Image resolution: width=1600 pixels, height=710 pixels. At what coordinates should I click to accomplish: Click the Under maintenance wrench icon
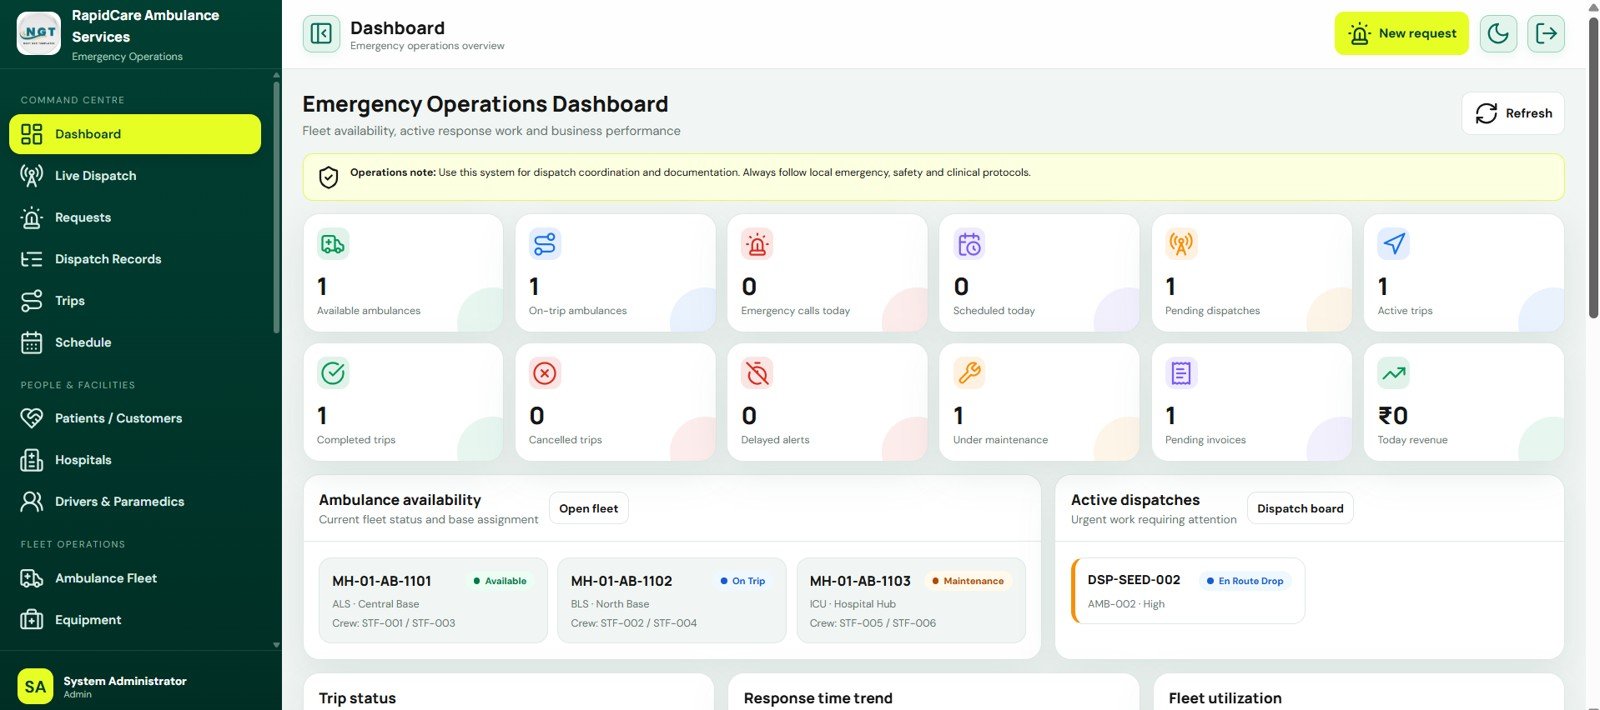pos(969,373)
